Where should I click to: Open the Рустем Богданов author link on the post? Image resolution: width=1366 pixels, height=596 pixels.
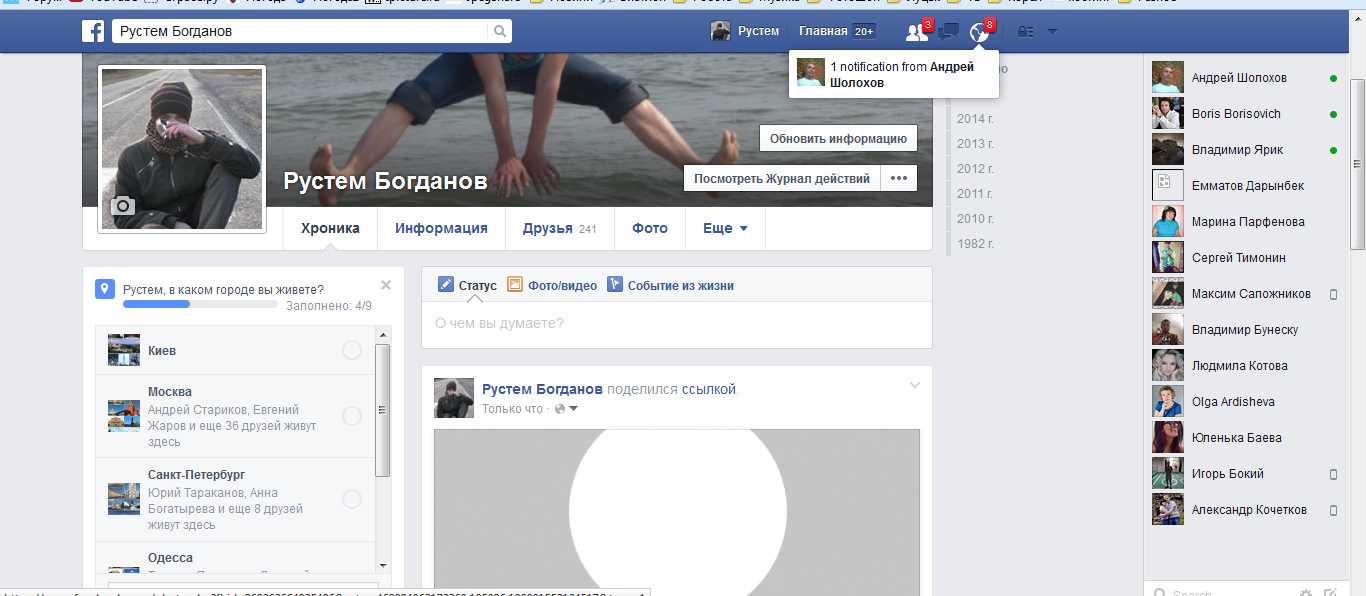543,389
